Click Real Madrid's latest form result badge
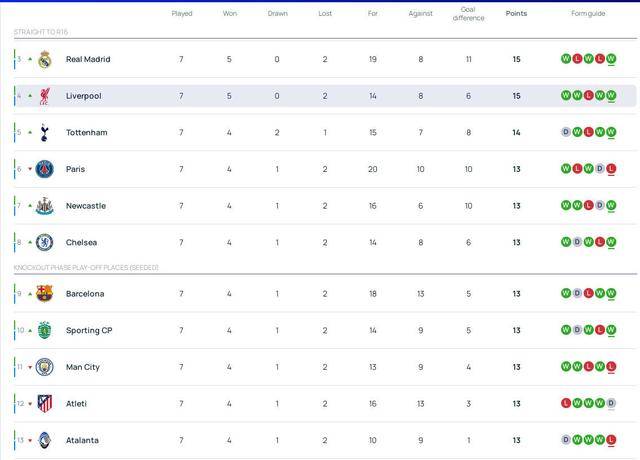The image size is (640, 460). point(611,59)
